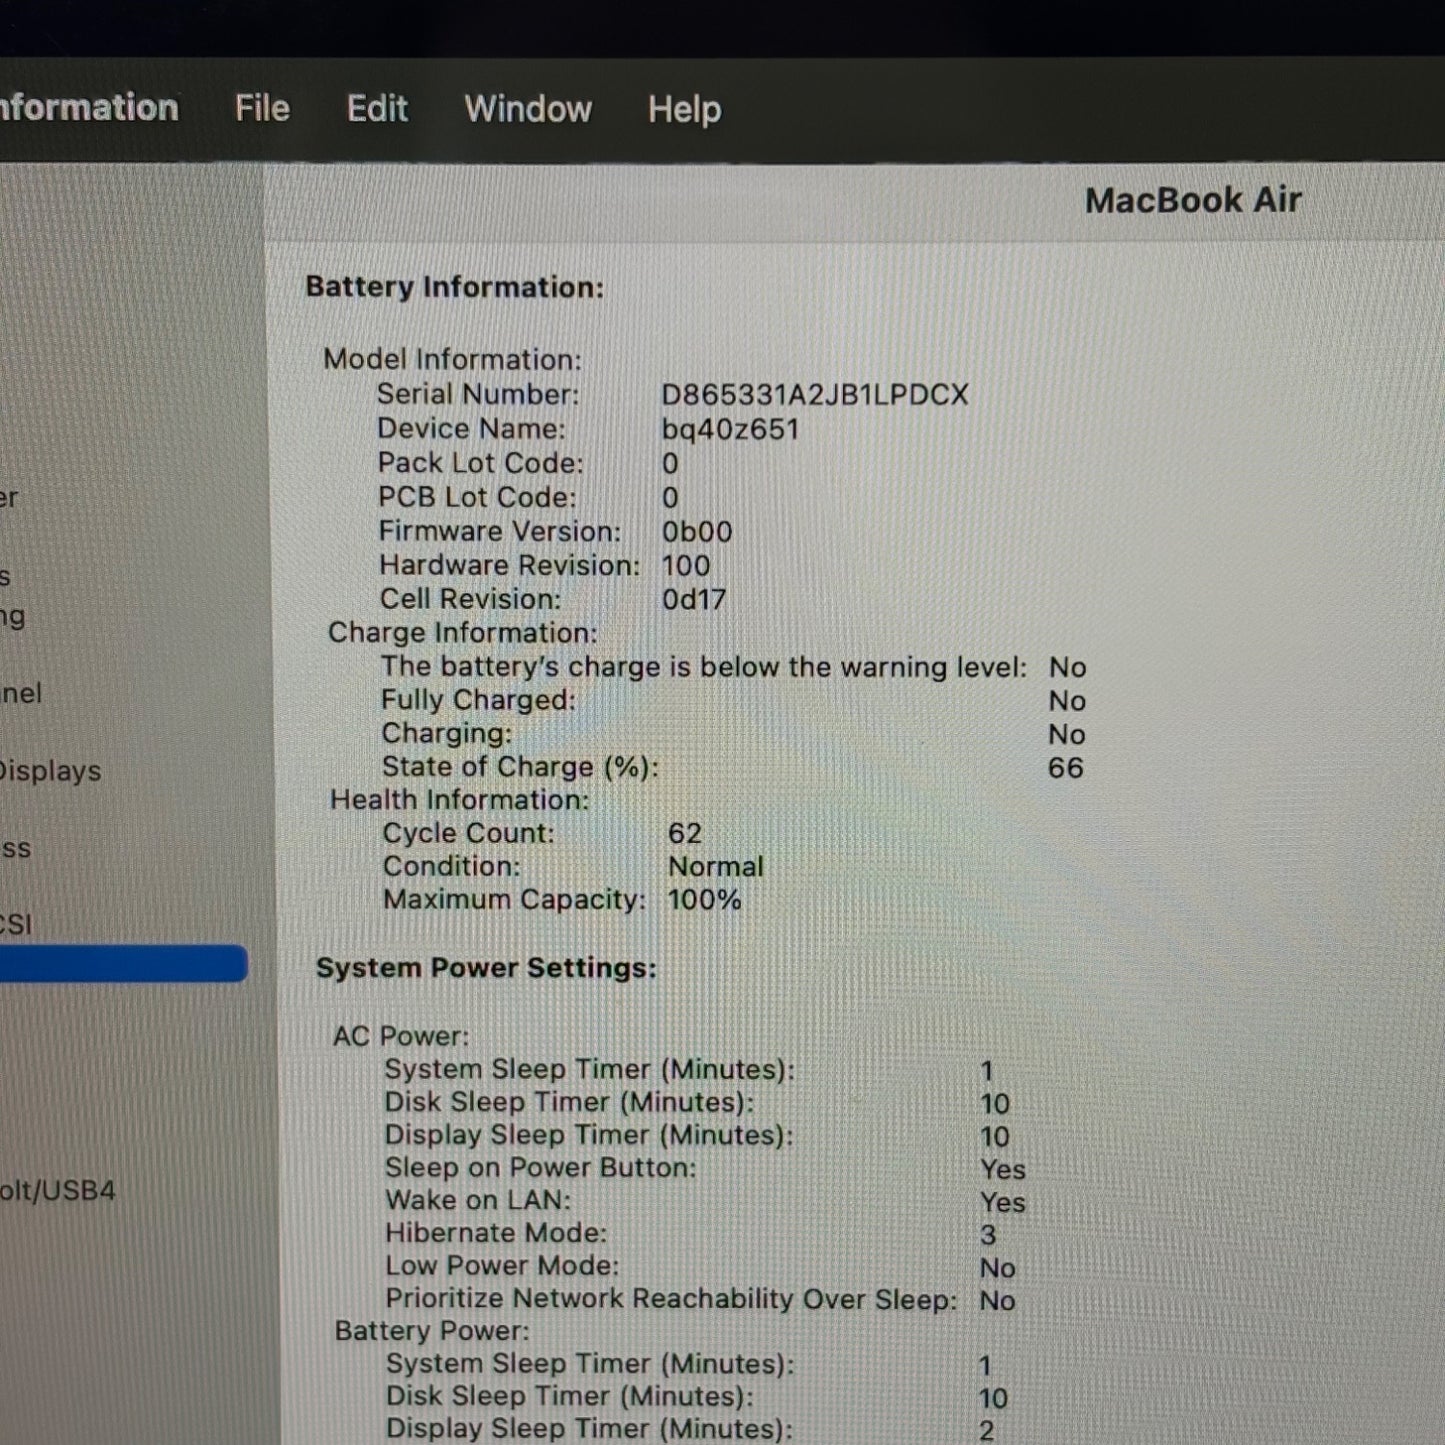This screenshot has width=1445, height=1445.
Task: Select the Cycle Count value 62
Action: point(685,834)
